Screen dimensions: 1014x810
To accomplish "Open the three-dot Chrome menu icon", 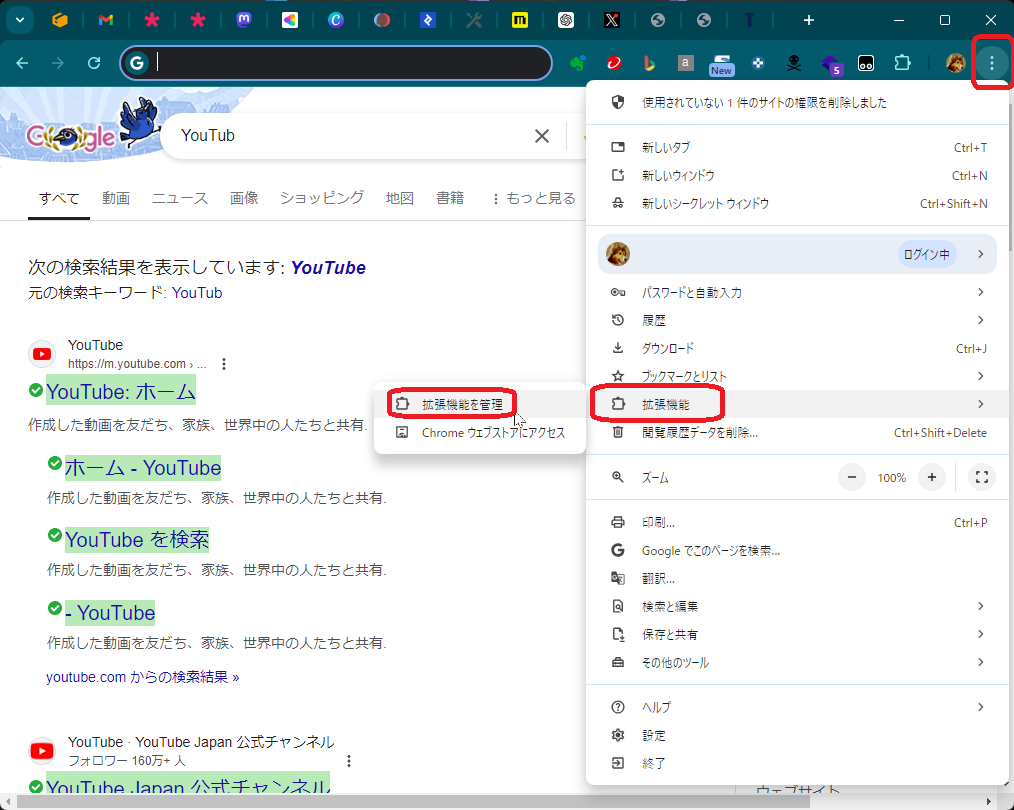I will pyautogui.click(x=992, y=62).
